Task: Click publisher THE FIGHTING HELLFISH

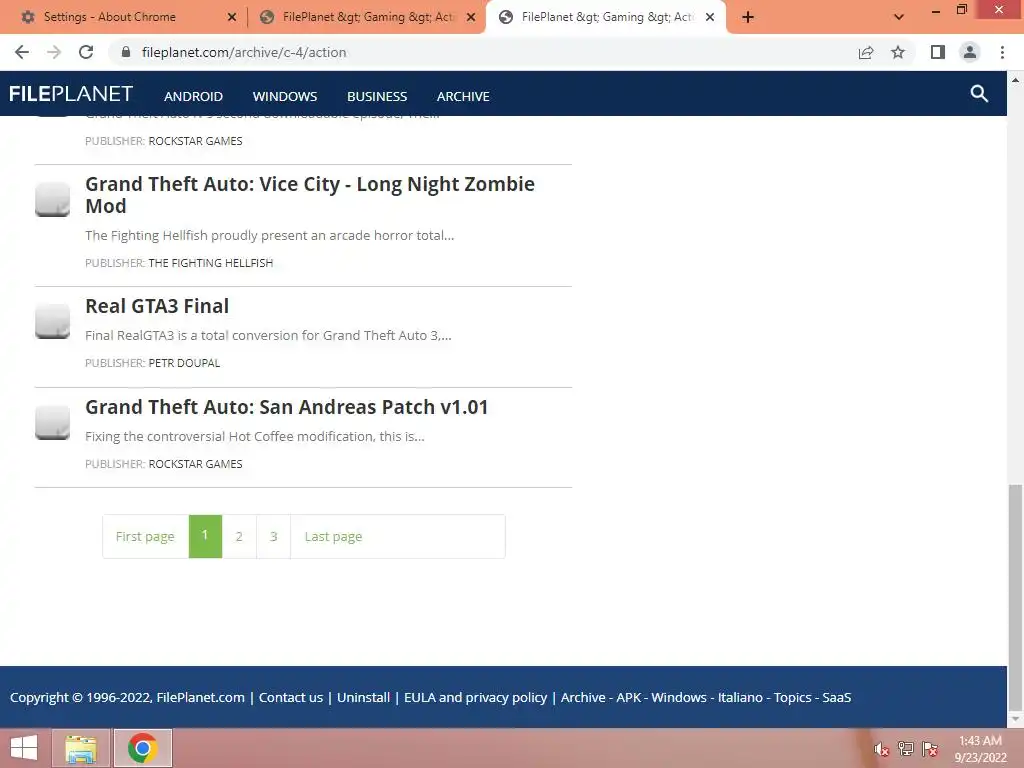Action: click(x=210, y=263)
